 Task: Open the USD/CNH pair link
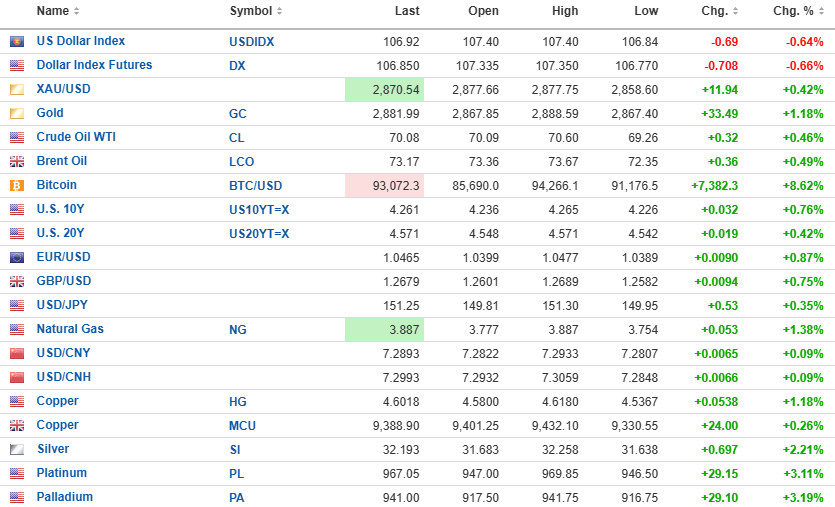coord(64,377)
